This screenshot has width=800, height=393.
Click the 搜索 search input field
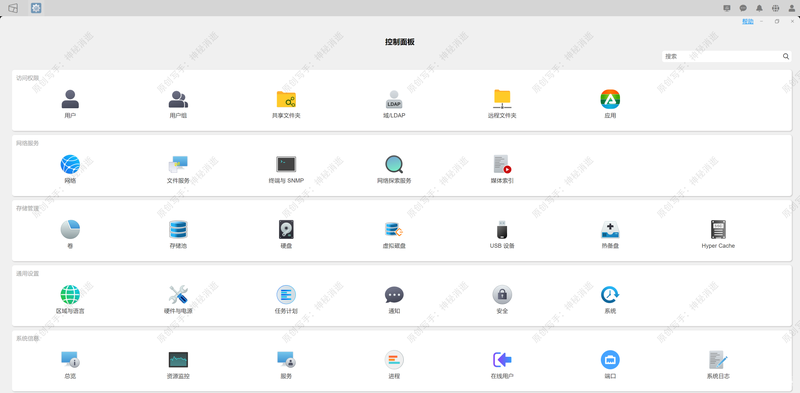click(x=722, y=56)
